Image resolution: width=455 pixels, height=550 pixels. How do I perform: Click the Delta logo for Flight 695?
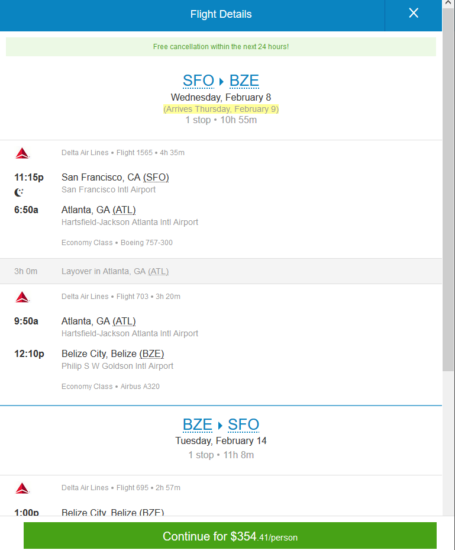tap(22, 488)
